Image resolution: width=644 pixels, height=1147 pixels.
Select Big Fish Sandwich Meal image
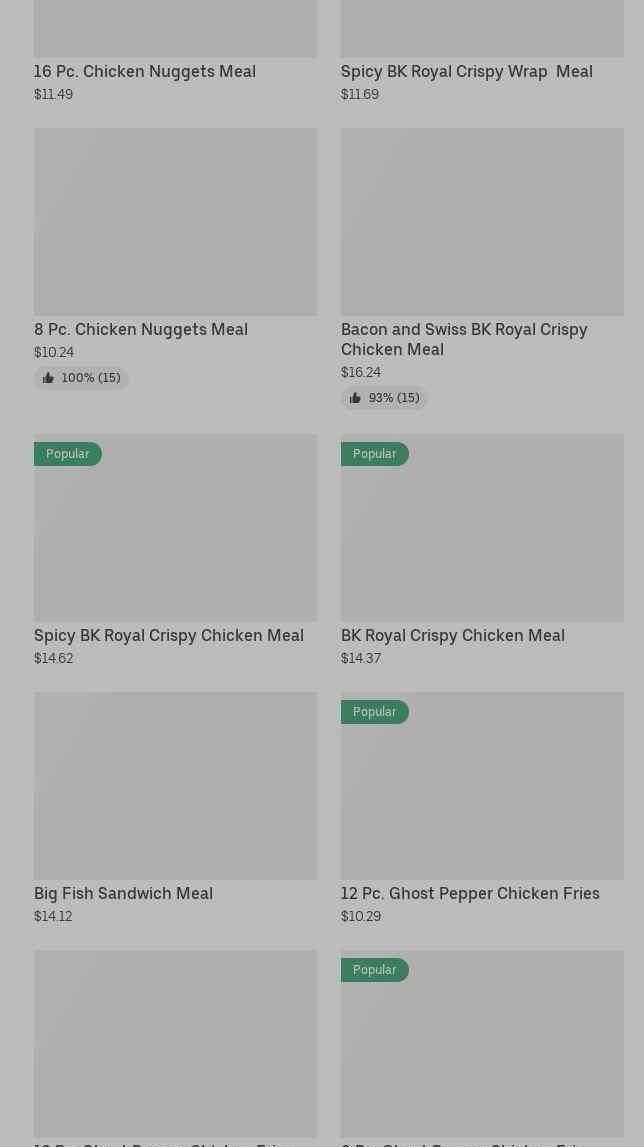coord(175,785)
